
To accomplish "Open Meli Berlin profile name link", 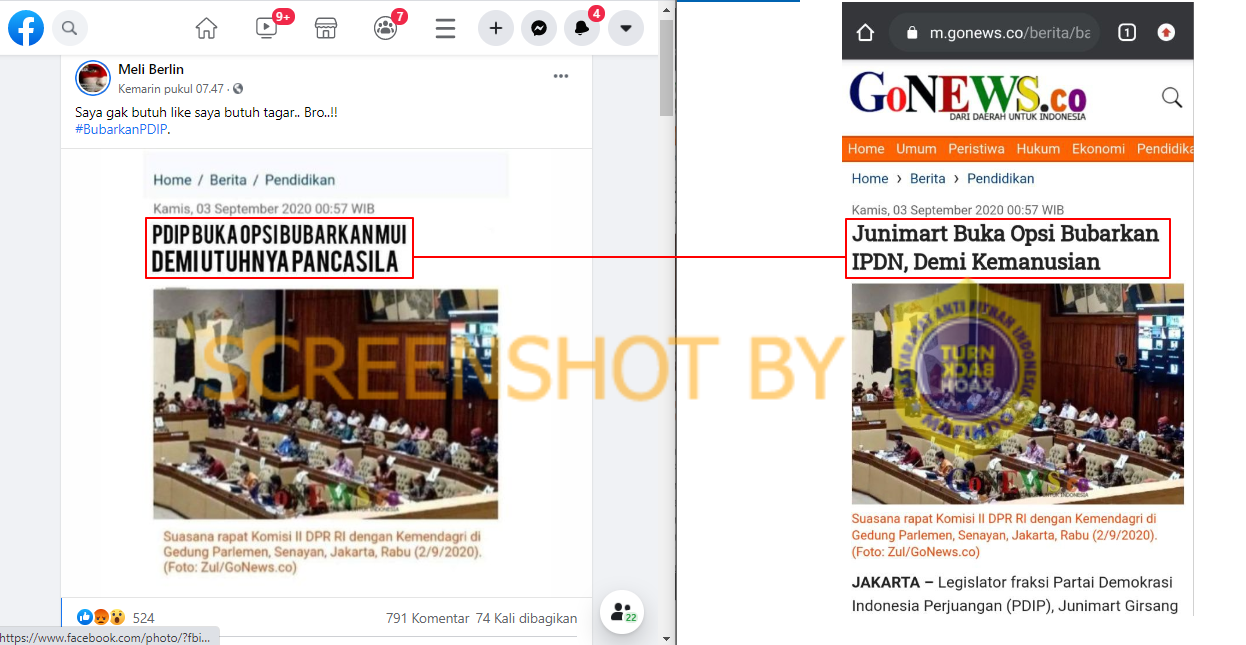I will [151, 69].
